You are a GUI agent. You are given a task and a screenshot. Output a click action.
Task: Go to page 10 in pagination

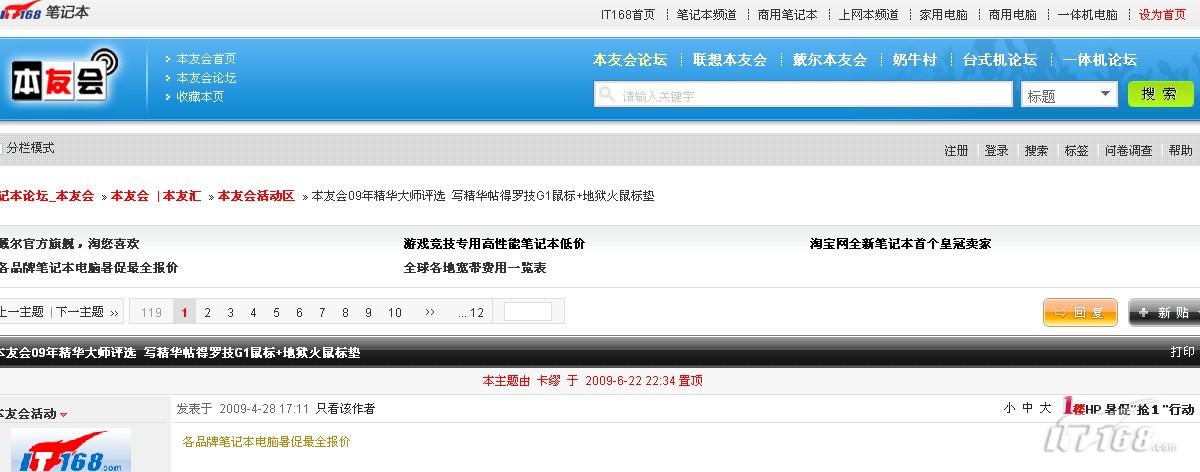395,312
